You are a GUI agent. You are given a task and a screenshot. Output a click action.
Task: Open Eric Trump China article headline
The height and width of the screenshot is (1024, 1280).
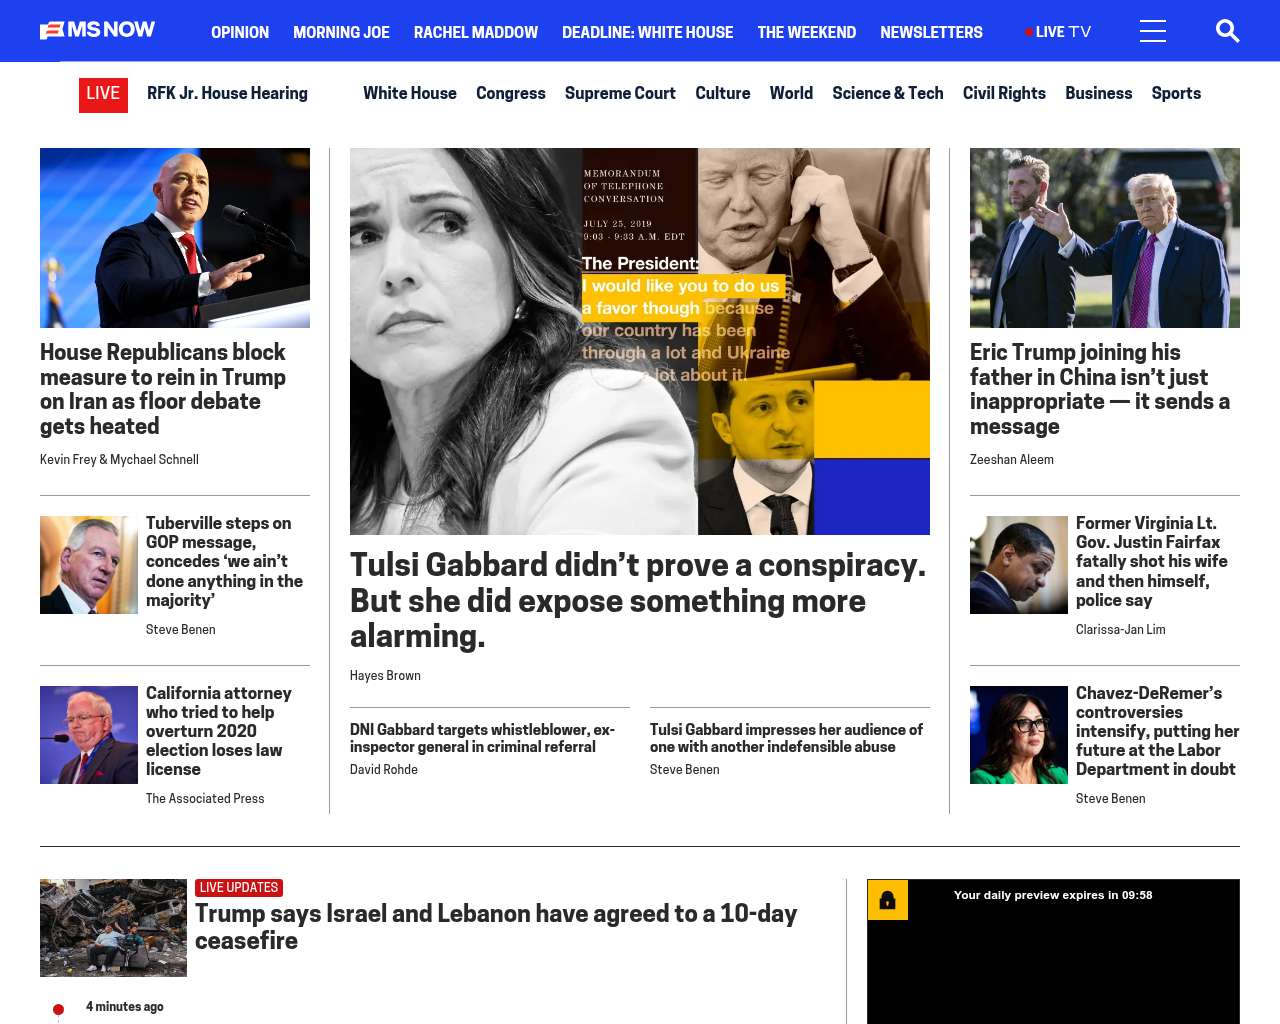coord(1100,389)
